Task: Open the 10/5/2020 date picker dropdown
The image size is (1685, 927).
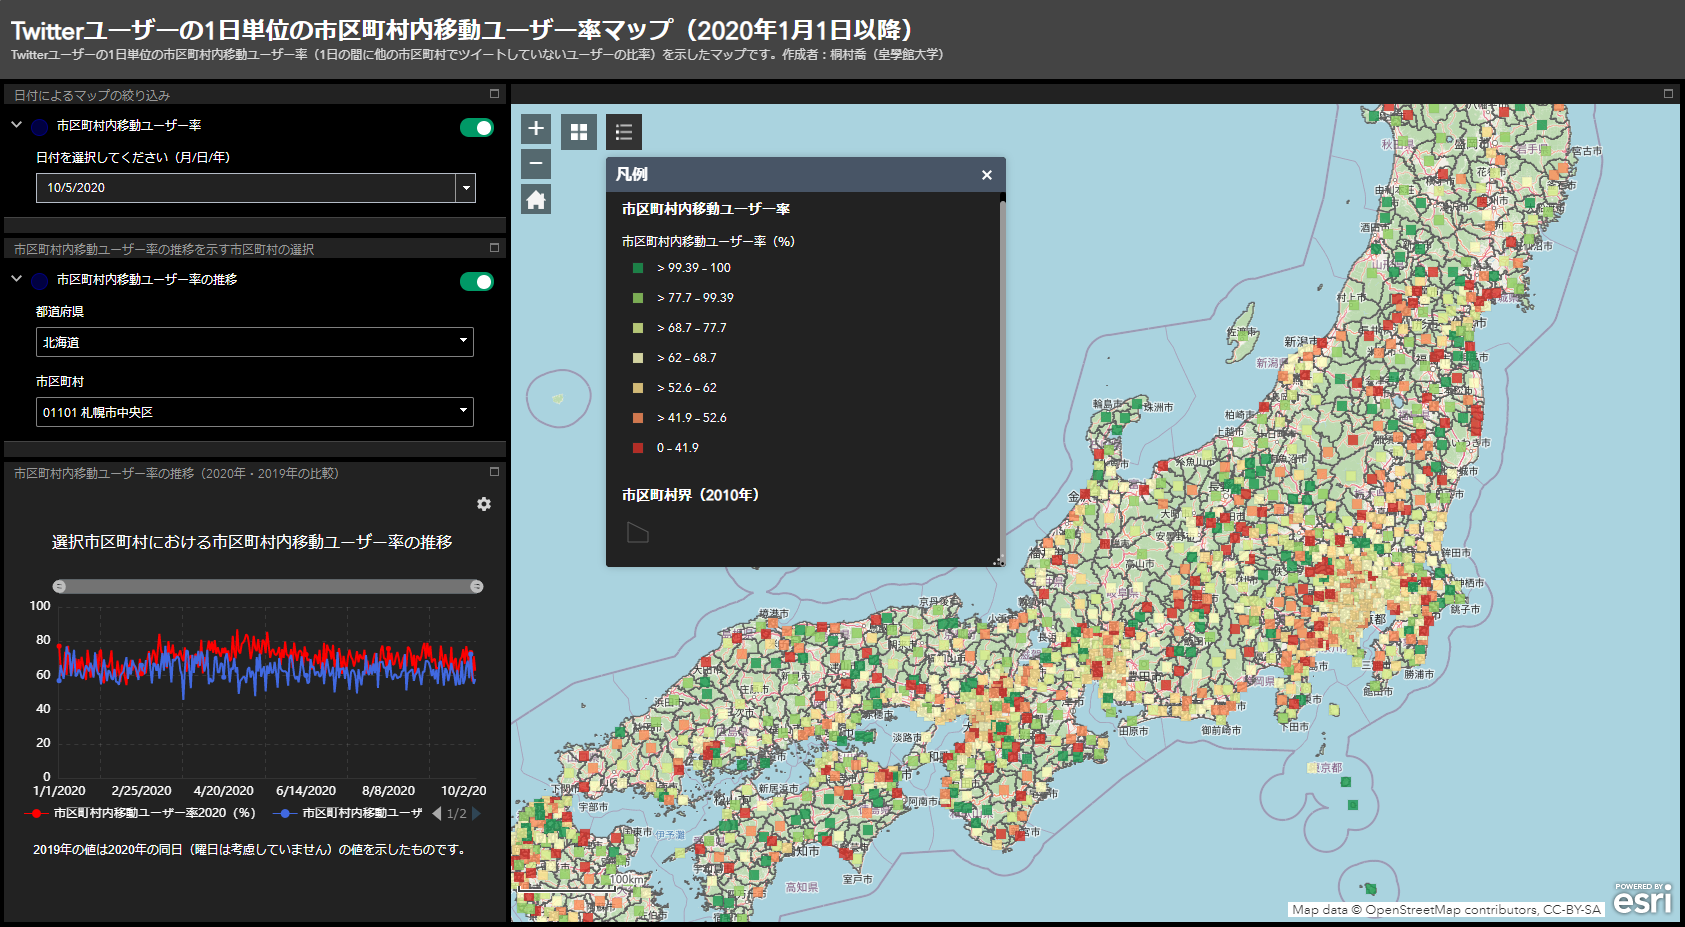Action: (465, 188)
